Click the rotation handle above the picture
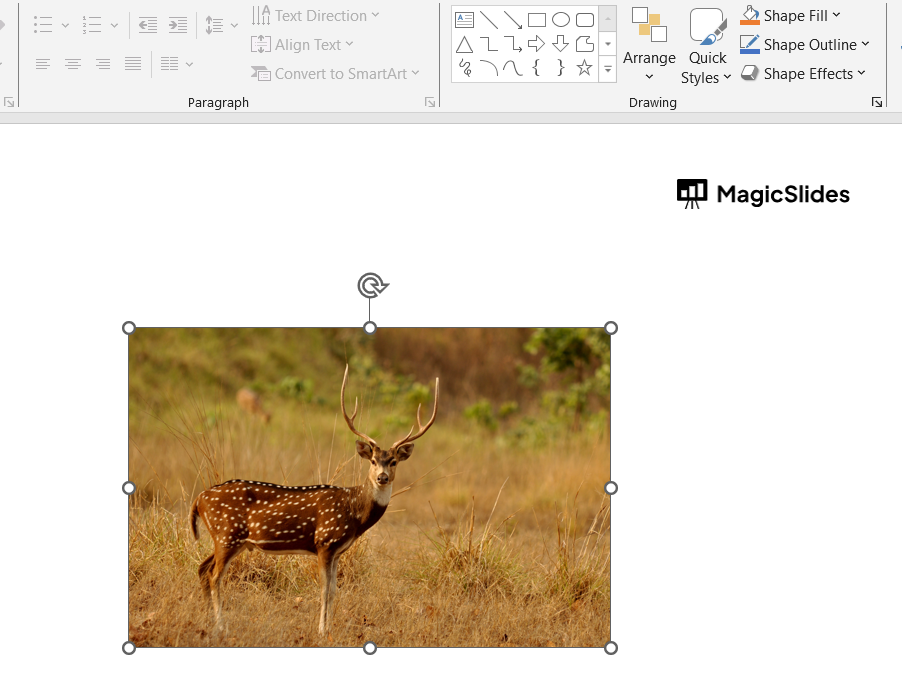Viewport: 902px width, 699px height. point(371,286)
